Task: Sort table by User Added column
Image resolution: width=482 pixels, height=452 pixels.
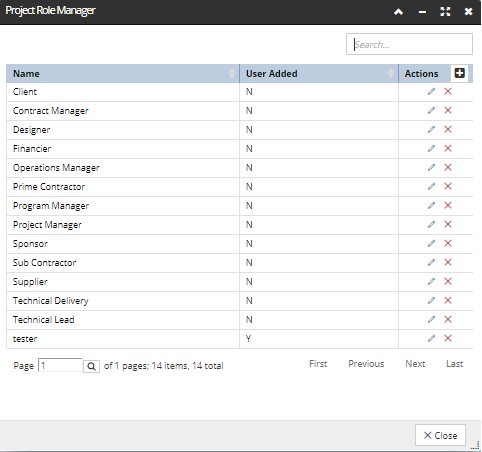Action: (391, 73)
